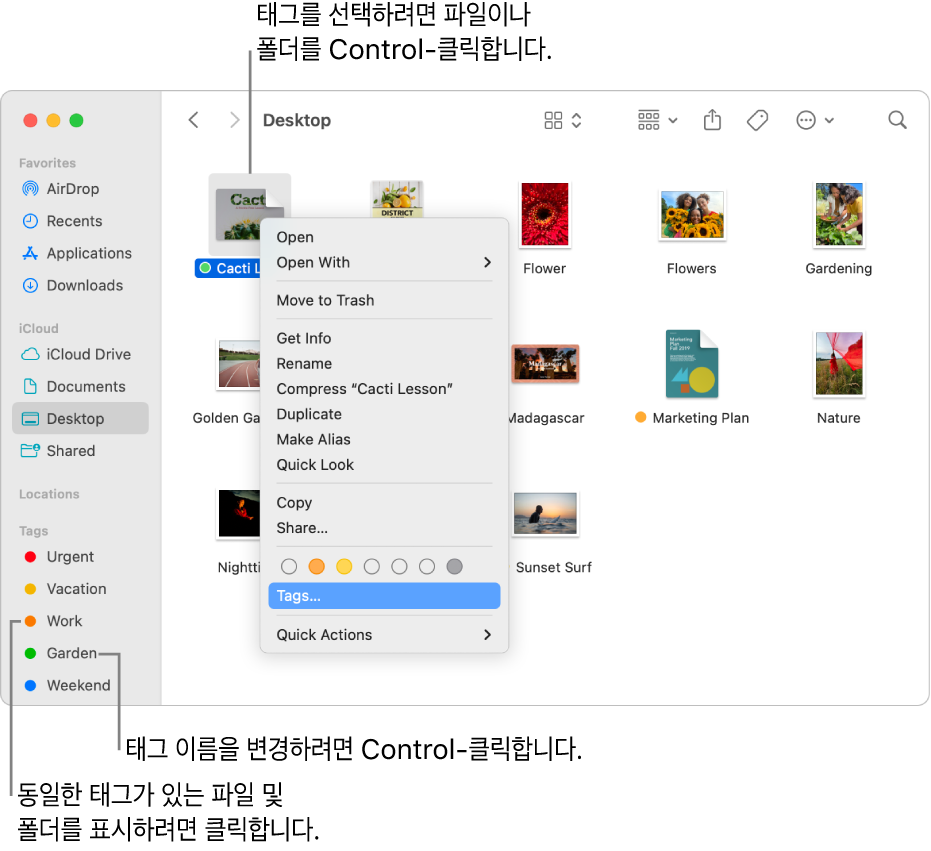Apply the yellow tag color
The image size is (931, 851).
[344, 567]
